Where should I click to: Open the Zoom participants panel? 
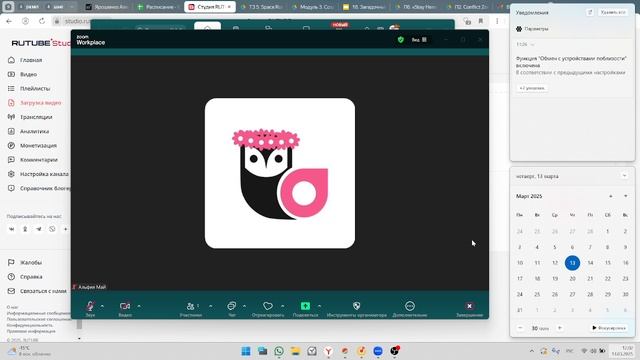191,309
